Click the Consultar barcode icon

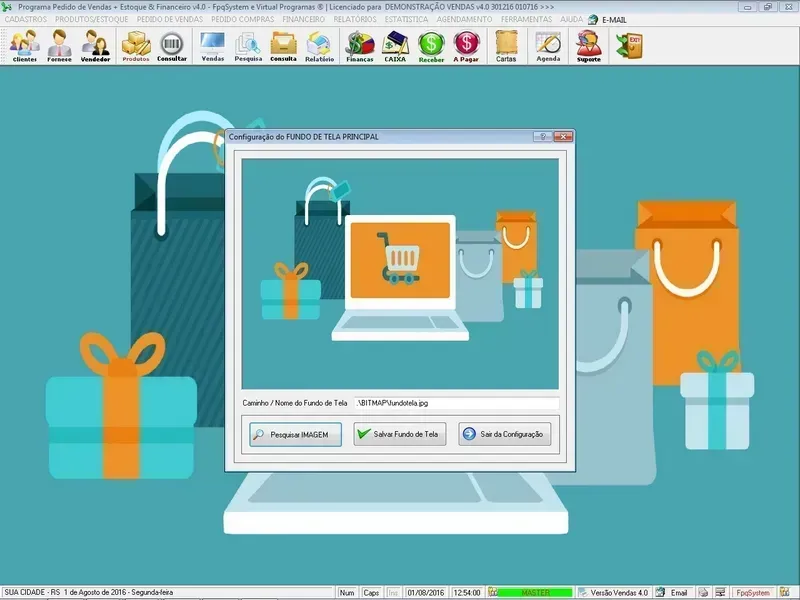172,46
